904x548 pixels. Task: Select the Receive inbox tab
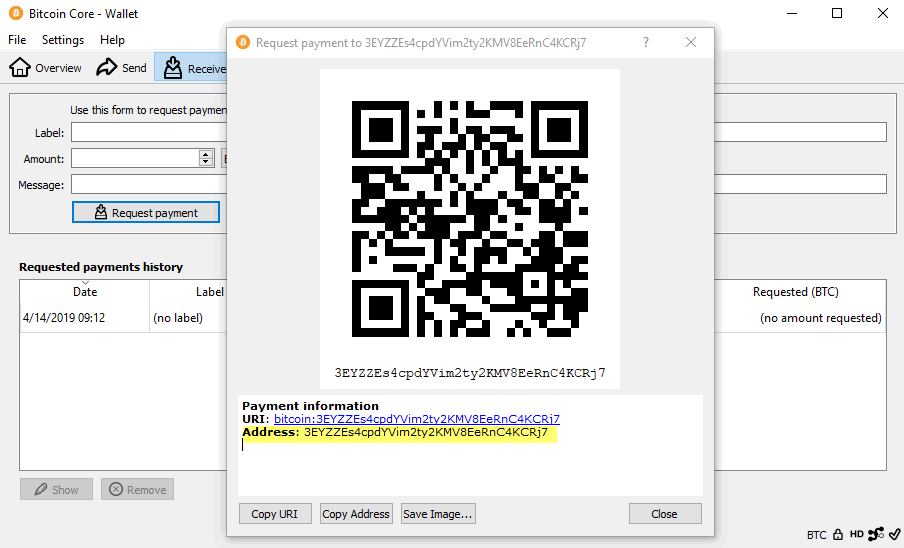[191, 68]
